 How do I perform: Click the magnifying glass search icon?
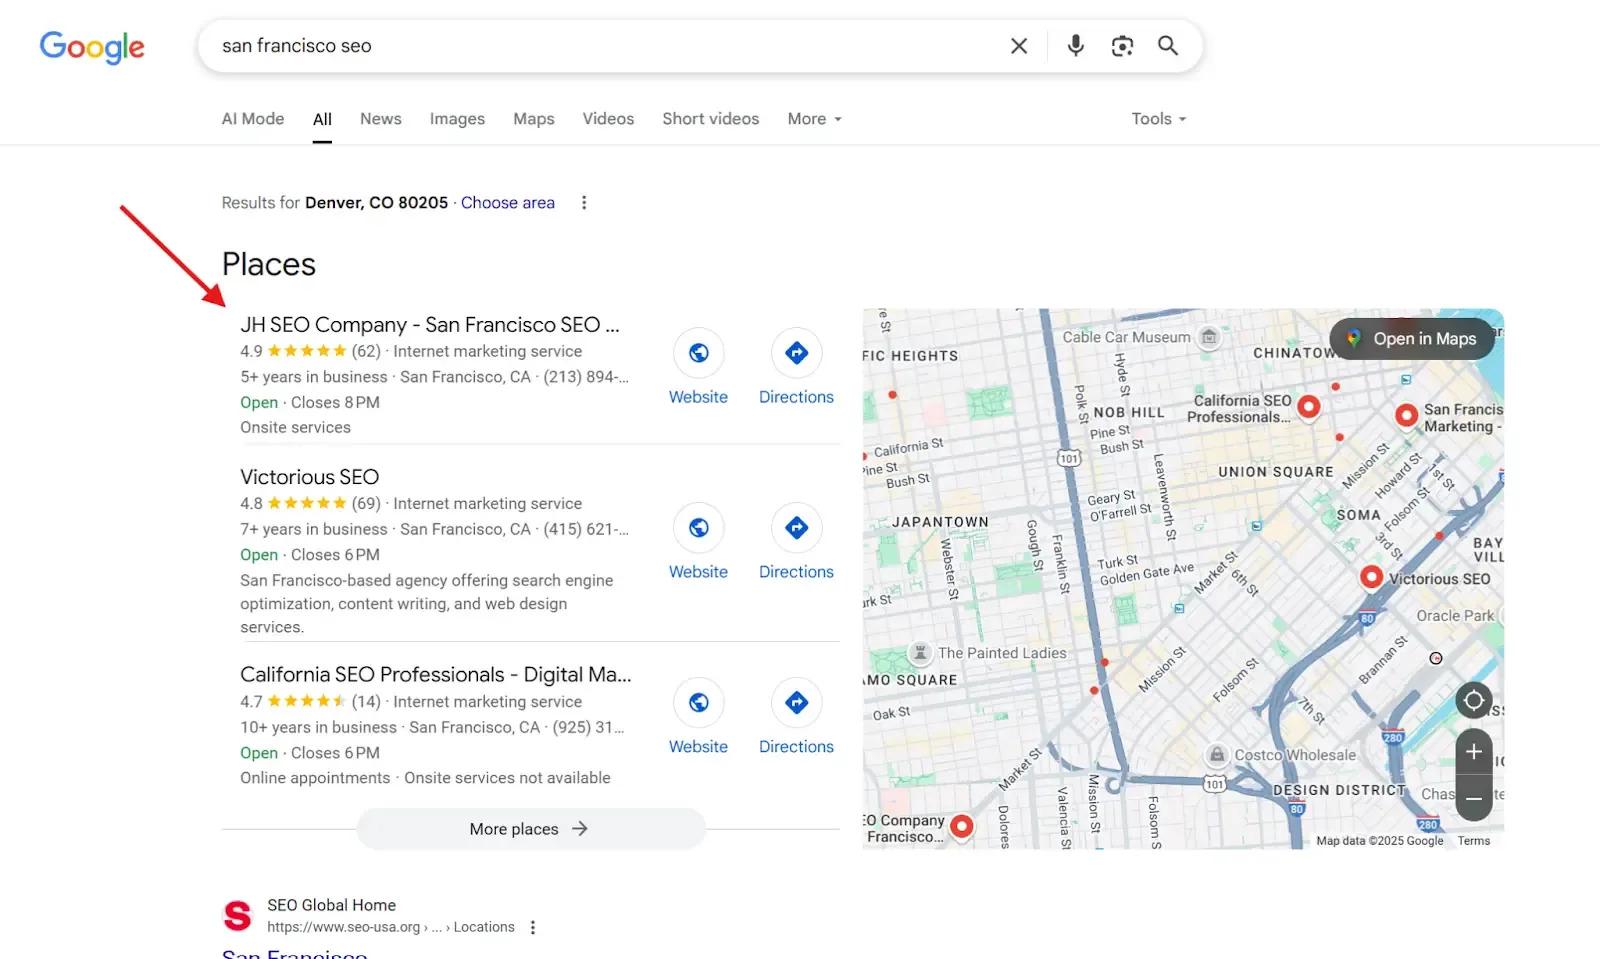[1168, 46]
